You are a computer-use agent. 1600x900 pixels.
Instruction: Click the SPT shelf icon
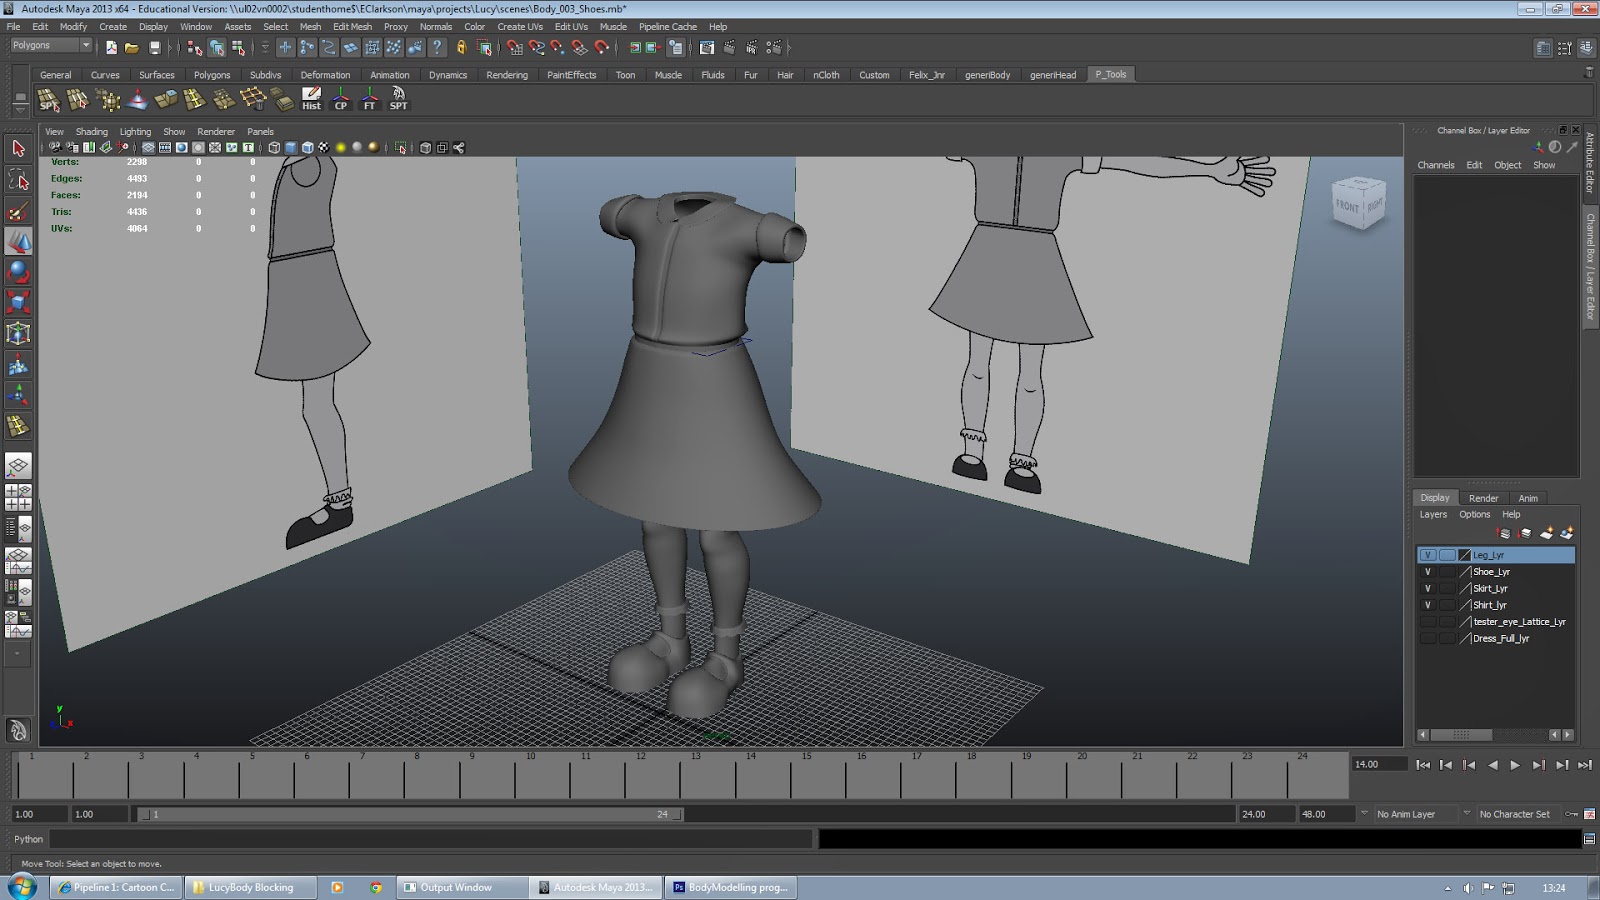pyautogui.click(x=398, y=98)
